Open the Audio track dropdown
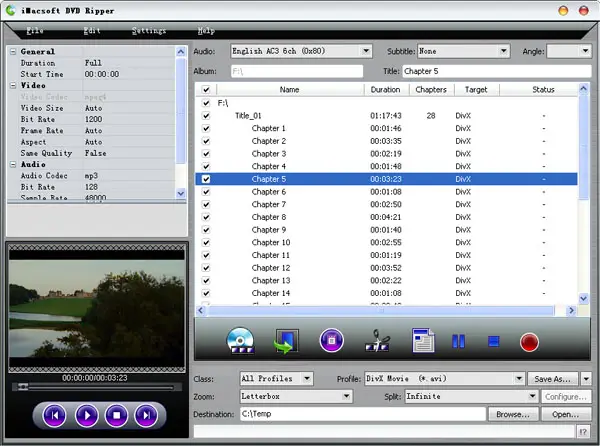This screenshot has width=600, height=446. pyautogui.click(x=366, y=51)
